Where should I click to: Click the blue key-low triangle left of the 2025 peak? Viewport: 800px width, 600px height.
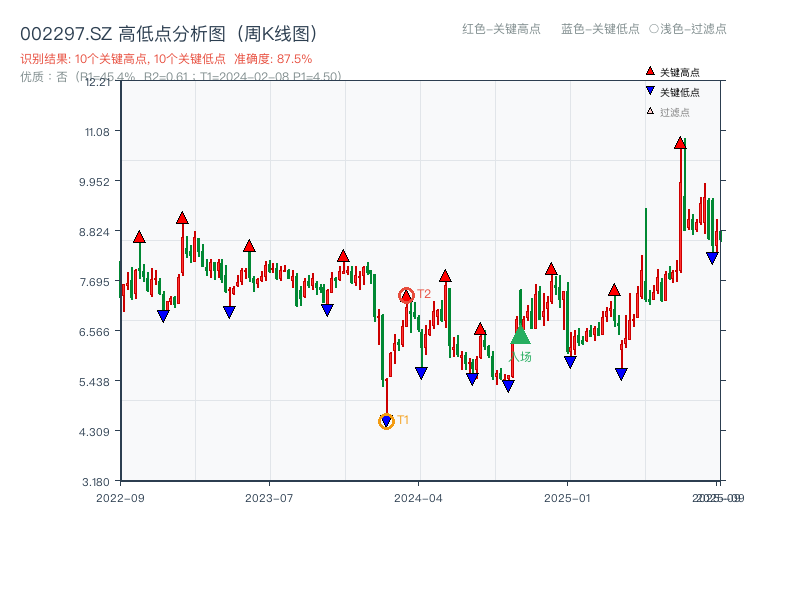pyautogui.click(x=620, y=374)
